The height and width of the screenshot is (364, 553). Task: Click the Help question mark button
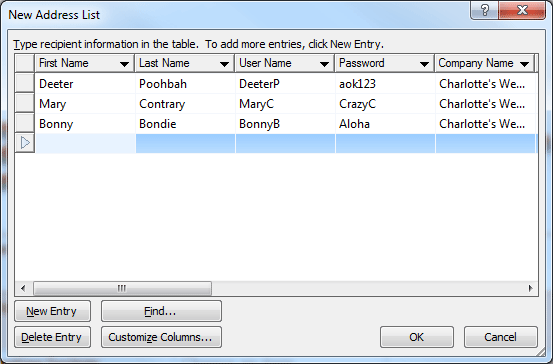click(485, 10)
